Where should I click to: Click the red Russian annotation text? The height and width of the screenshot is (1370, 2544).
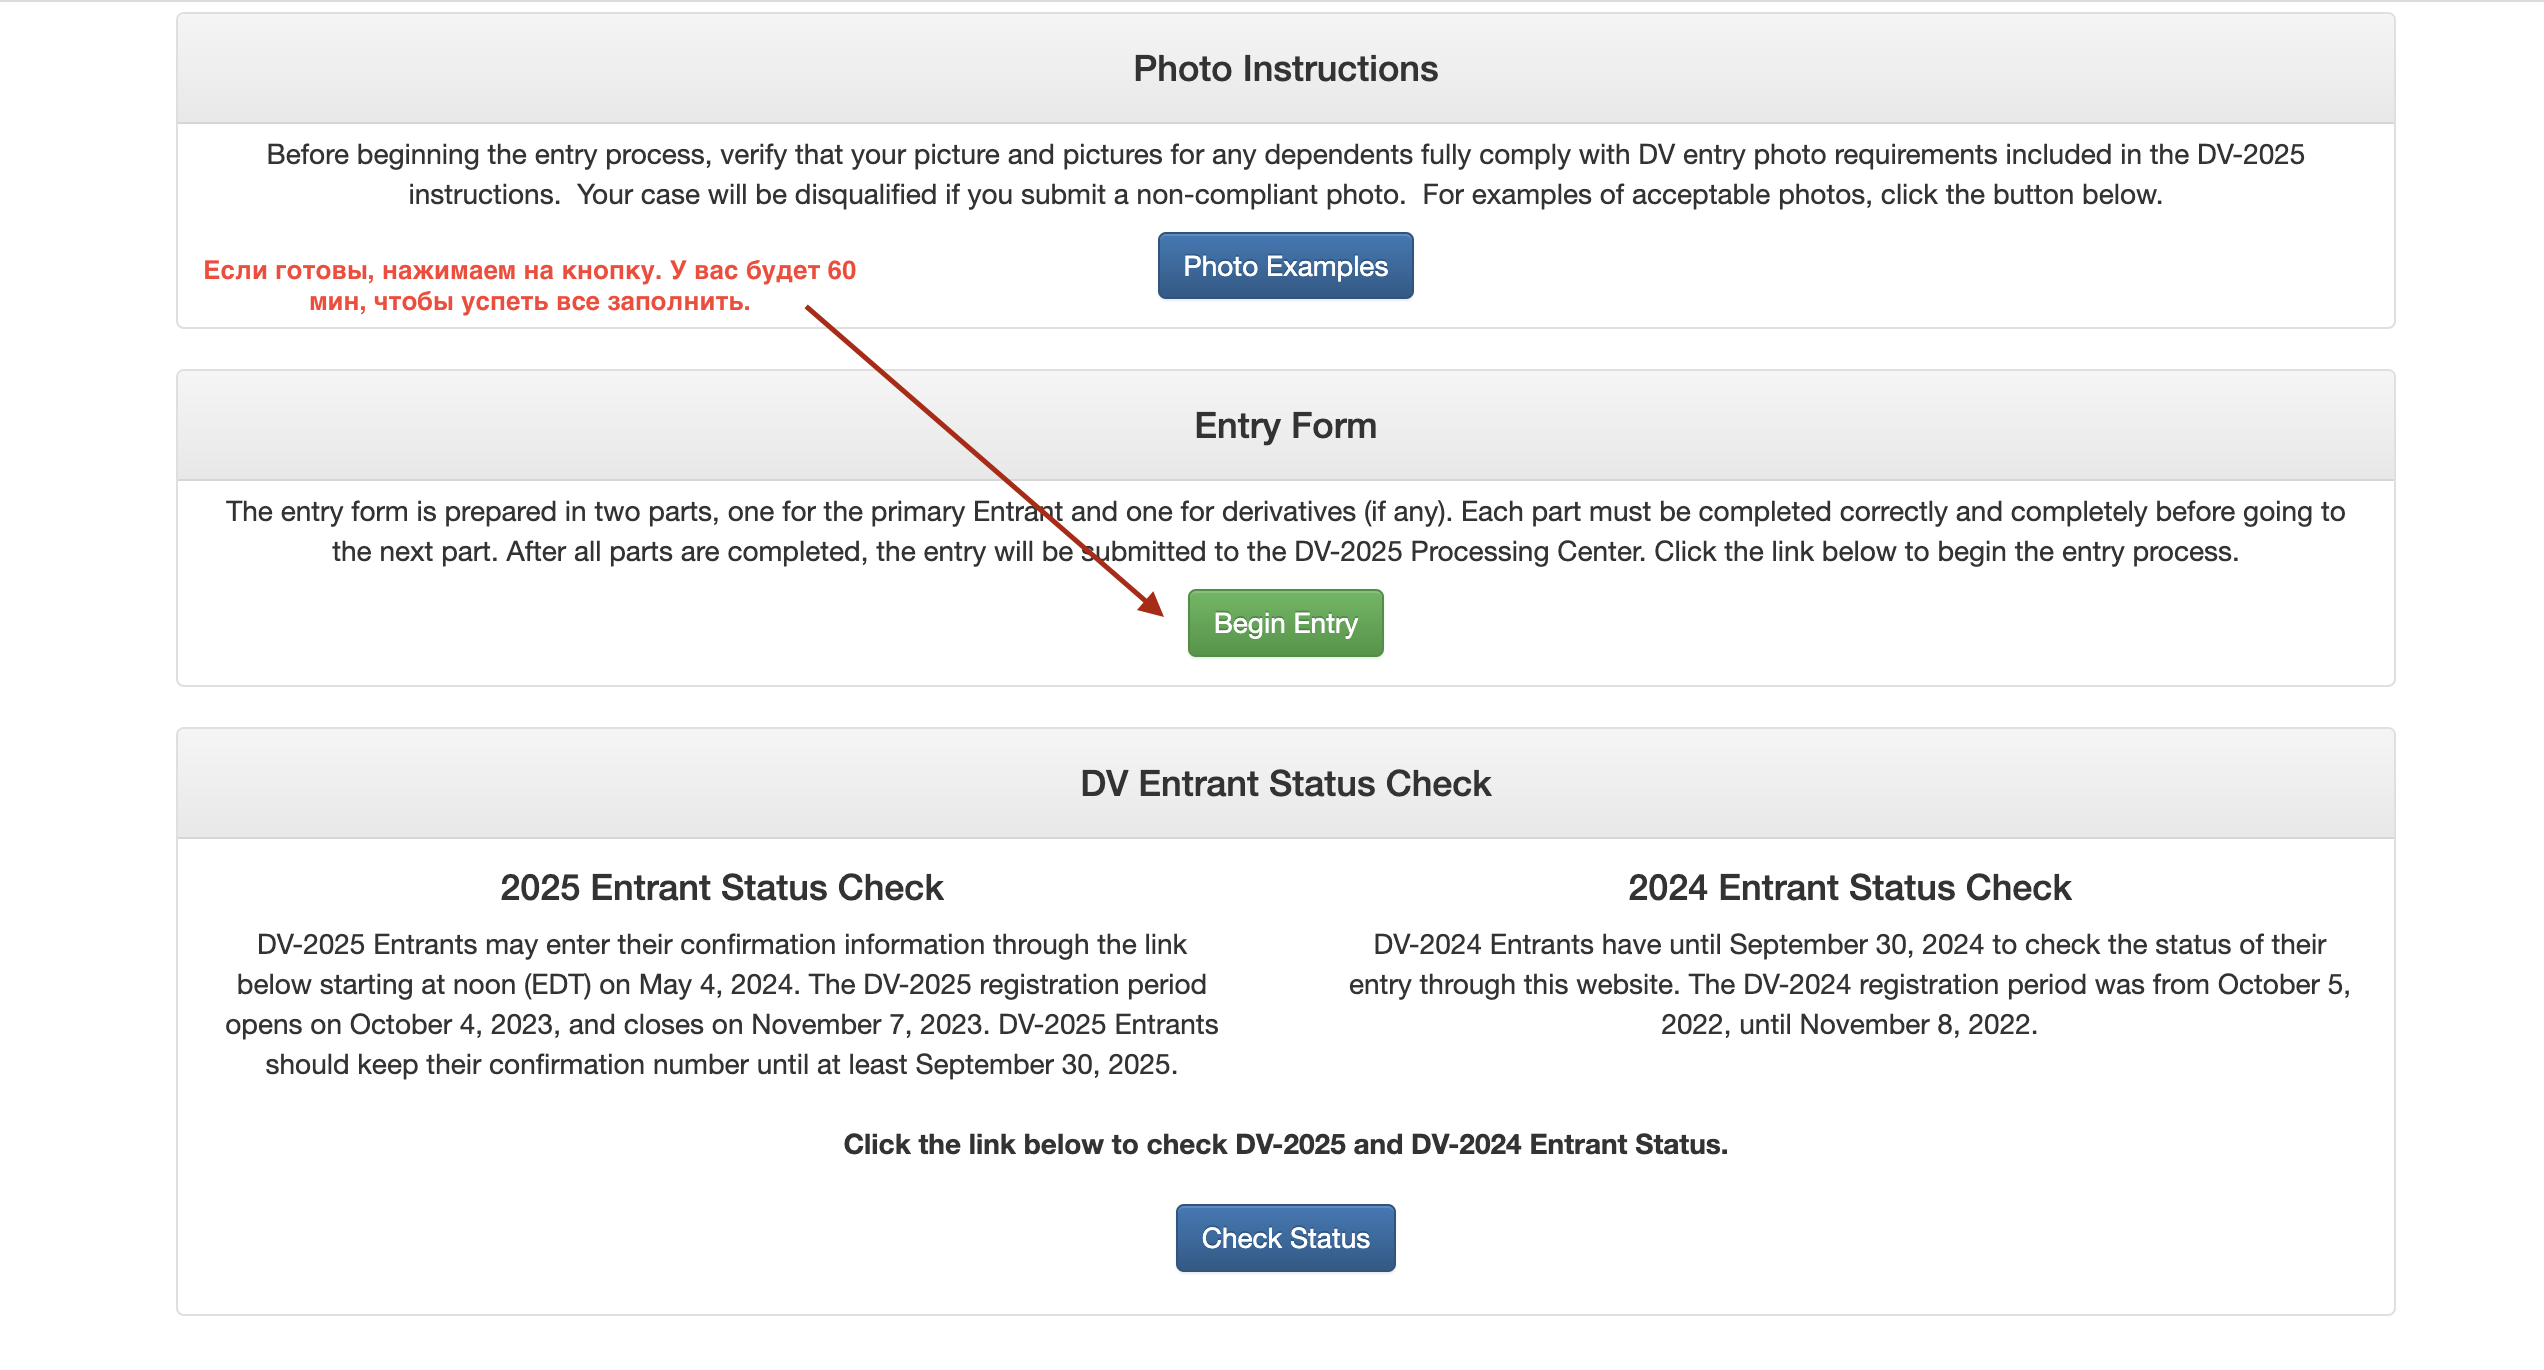pyautogui.click(x=529, y=285)
